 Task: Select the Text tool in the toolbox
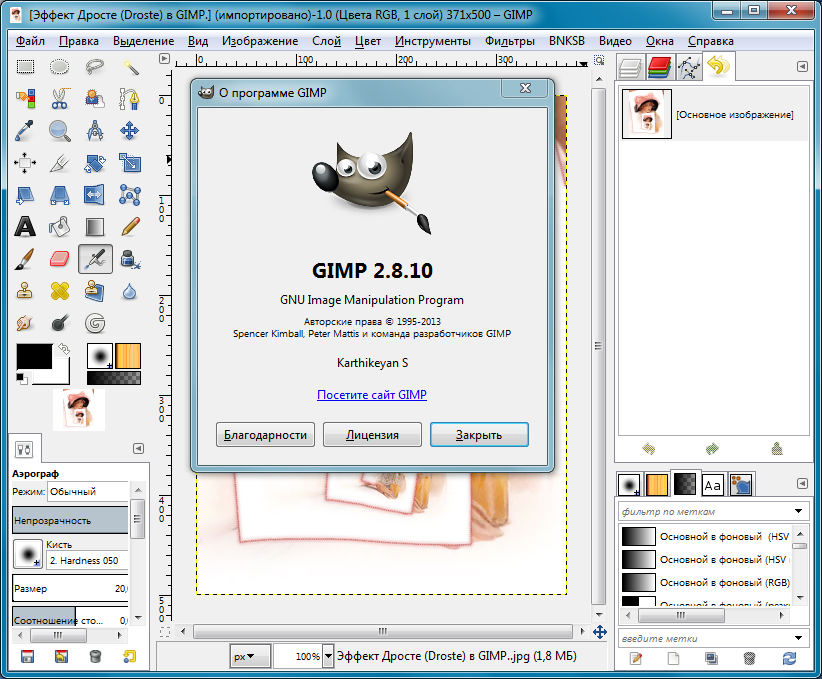pyautogui.click(x=25, y=226)
